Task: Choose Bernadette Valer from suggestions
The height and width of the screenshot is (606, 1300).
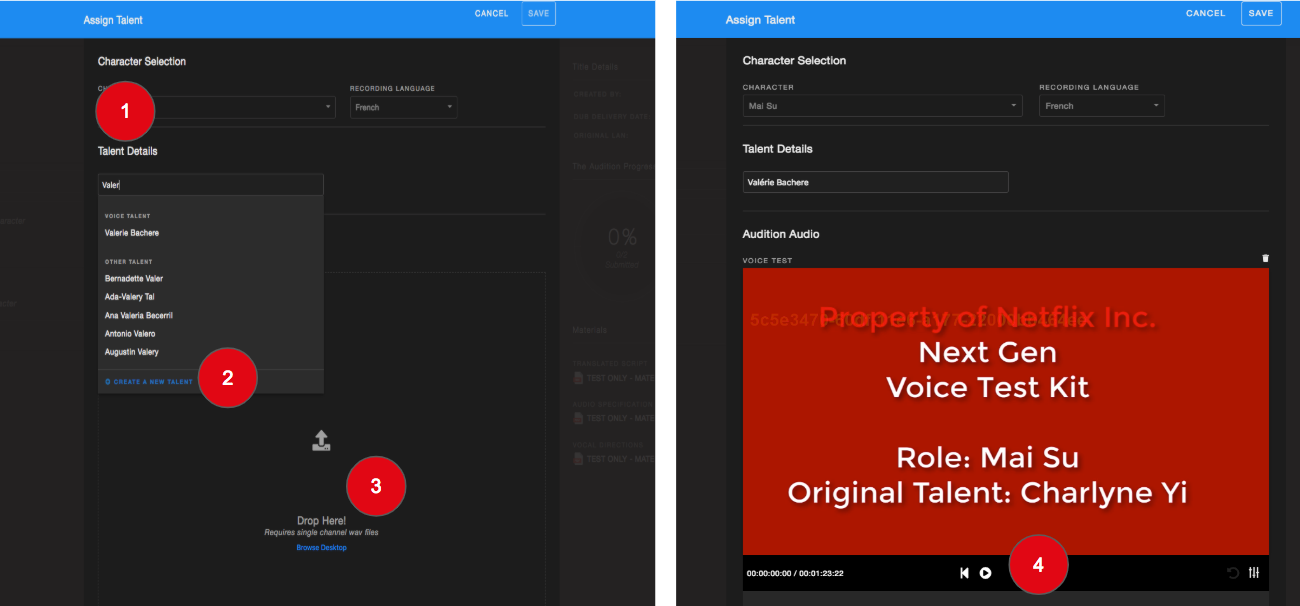Action: tap(134, 279)
